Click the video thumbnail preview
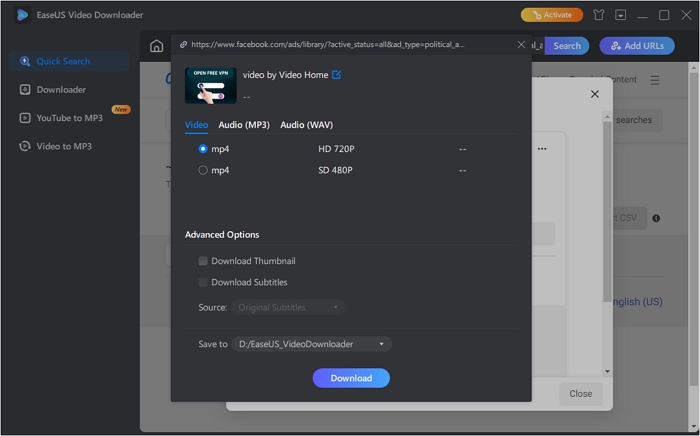 [211, 86]
